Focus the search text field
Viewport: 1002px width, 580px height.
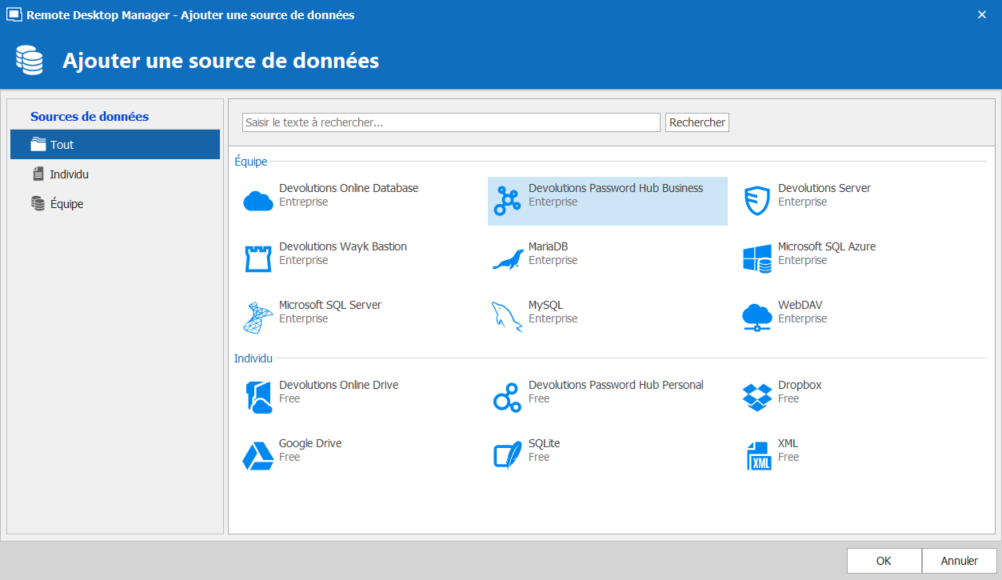pos(451,122)
